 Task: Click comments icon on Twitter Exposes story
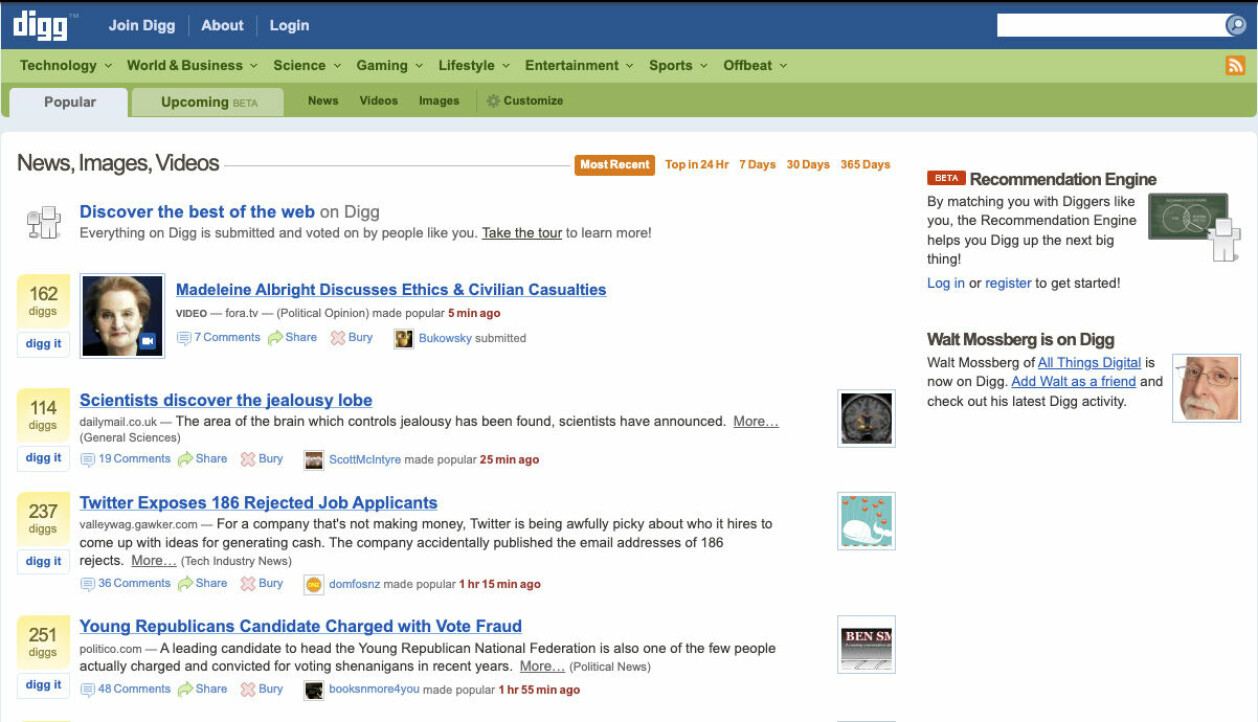pos(88,584)
